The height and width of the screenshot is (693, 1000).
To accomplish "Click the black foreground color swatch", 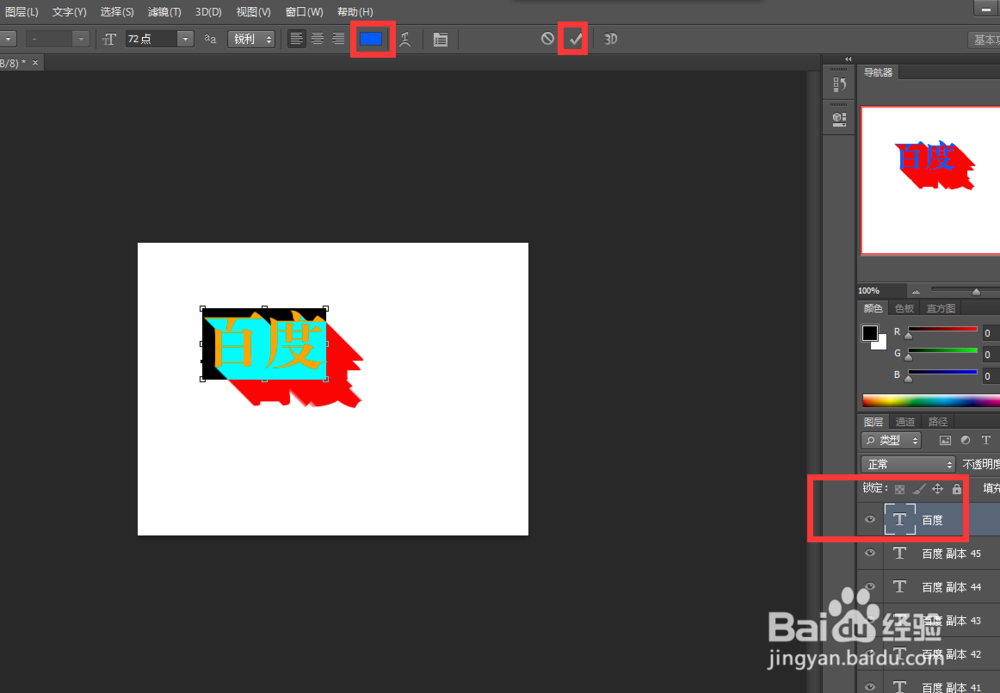I will [869, 333].
